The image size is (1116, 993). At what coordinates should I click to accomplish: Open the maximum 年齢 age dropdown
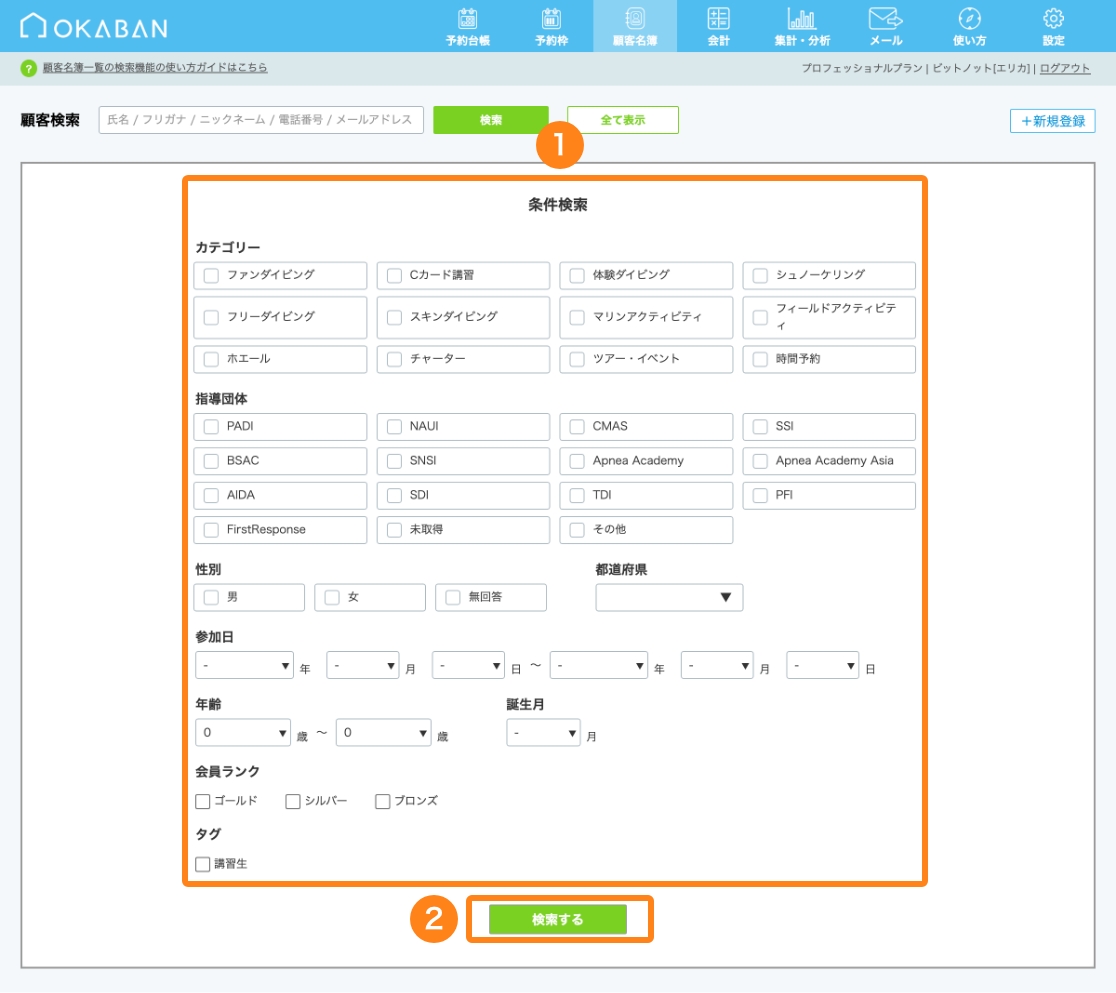coord(384,732)
